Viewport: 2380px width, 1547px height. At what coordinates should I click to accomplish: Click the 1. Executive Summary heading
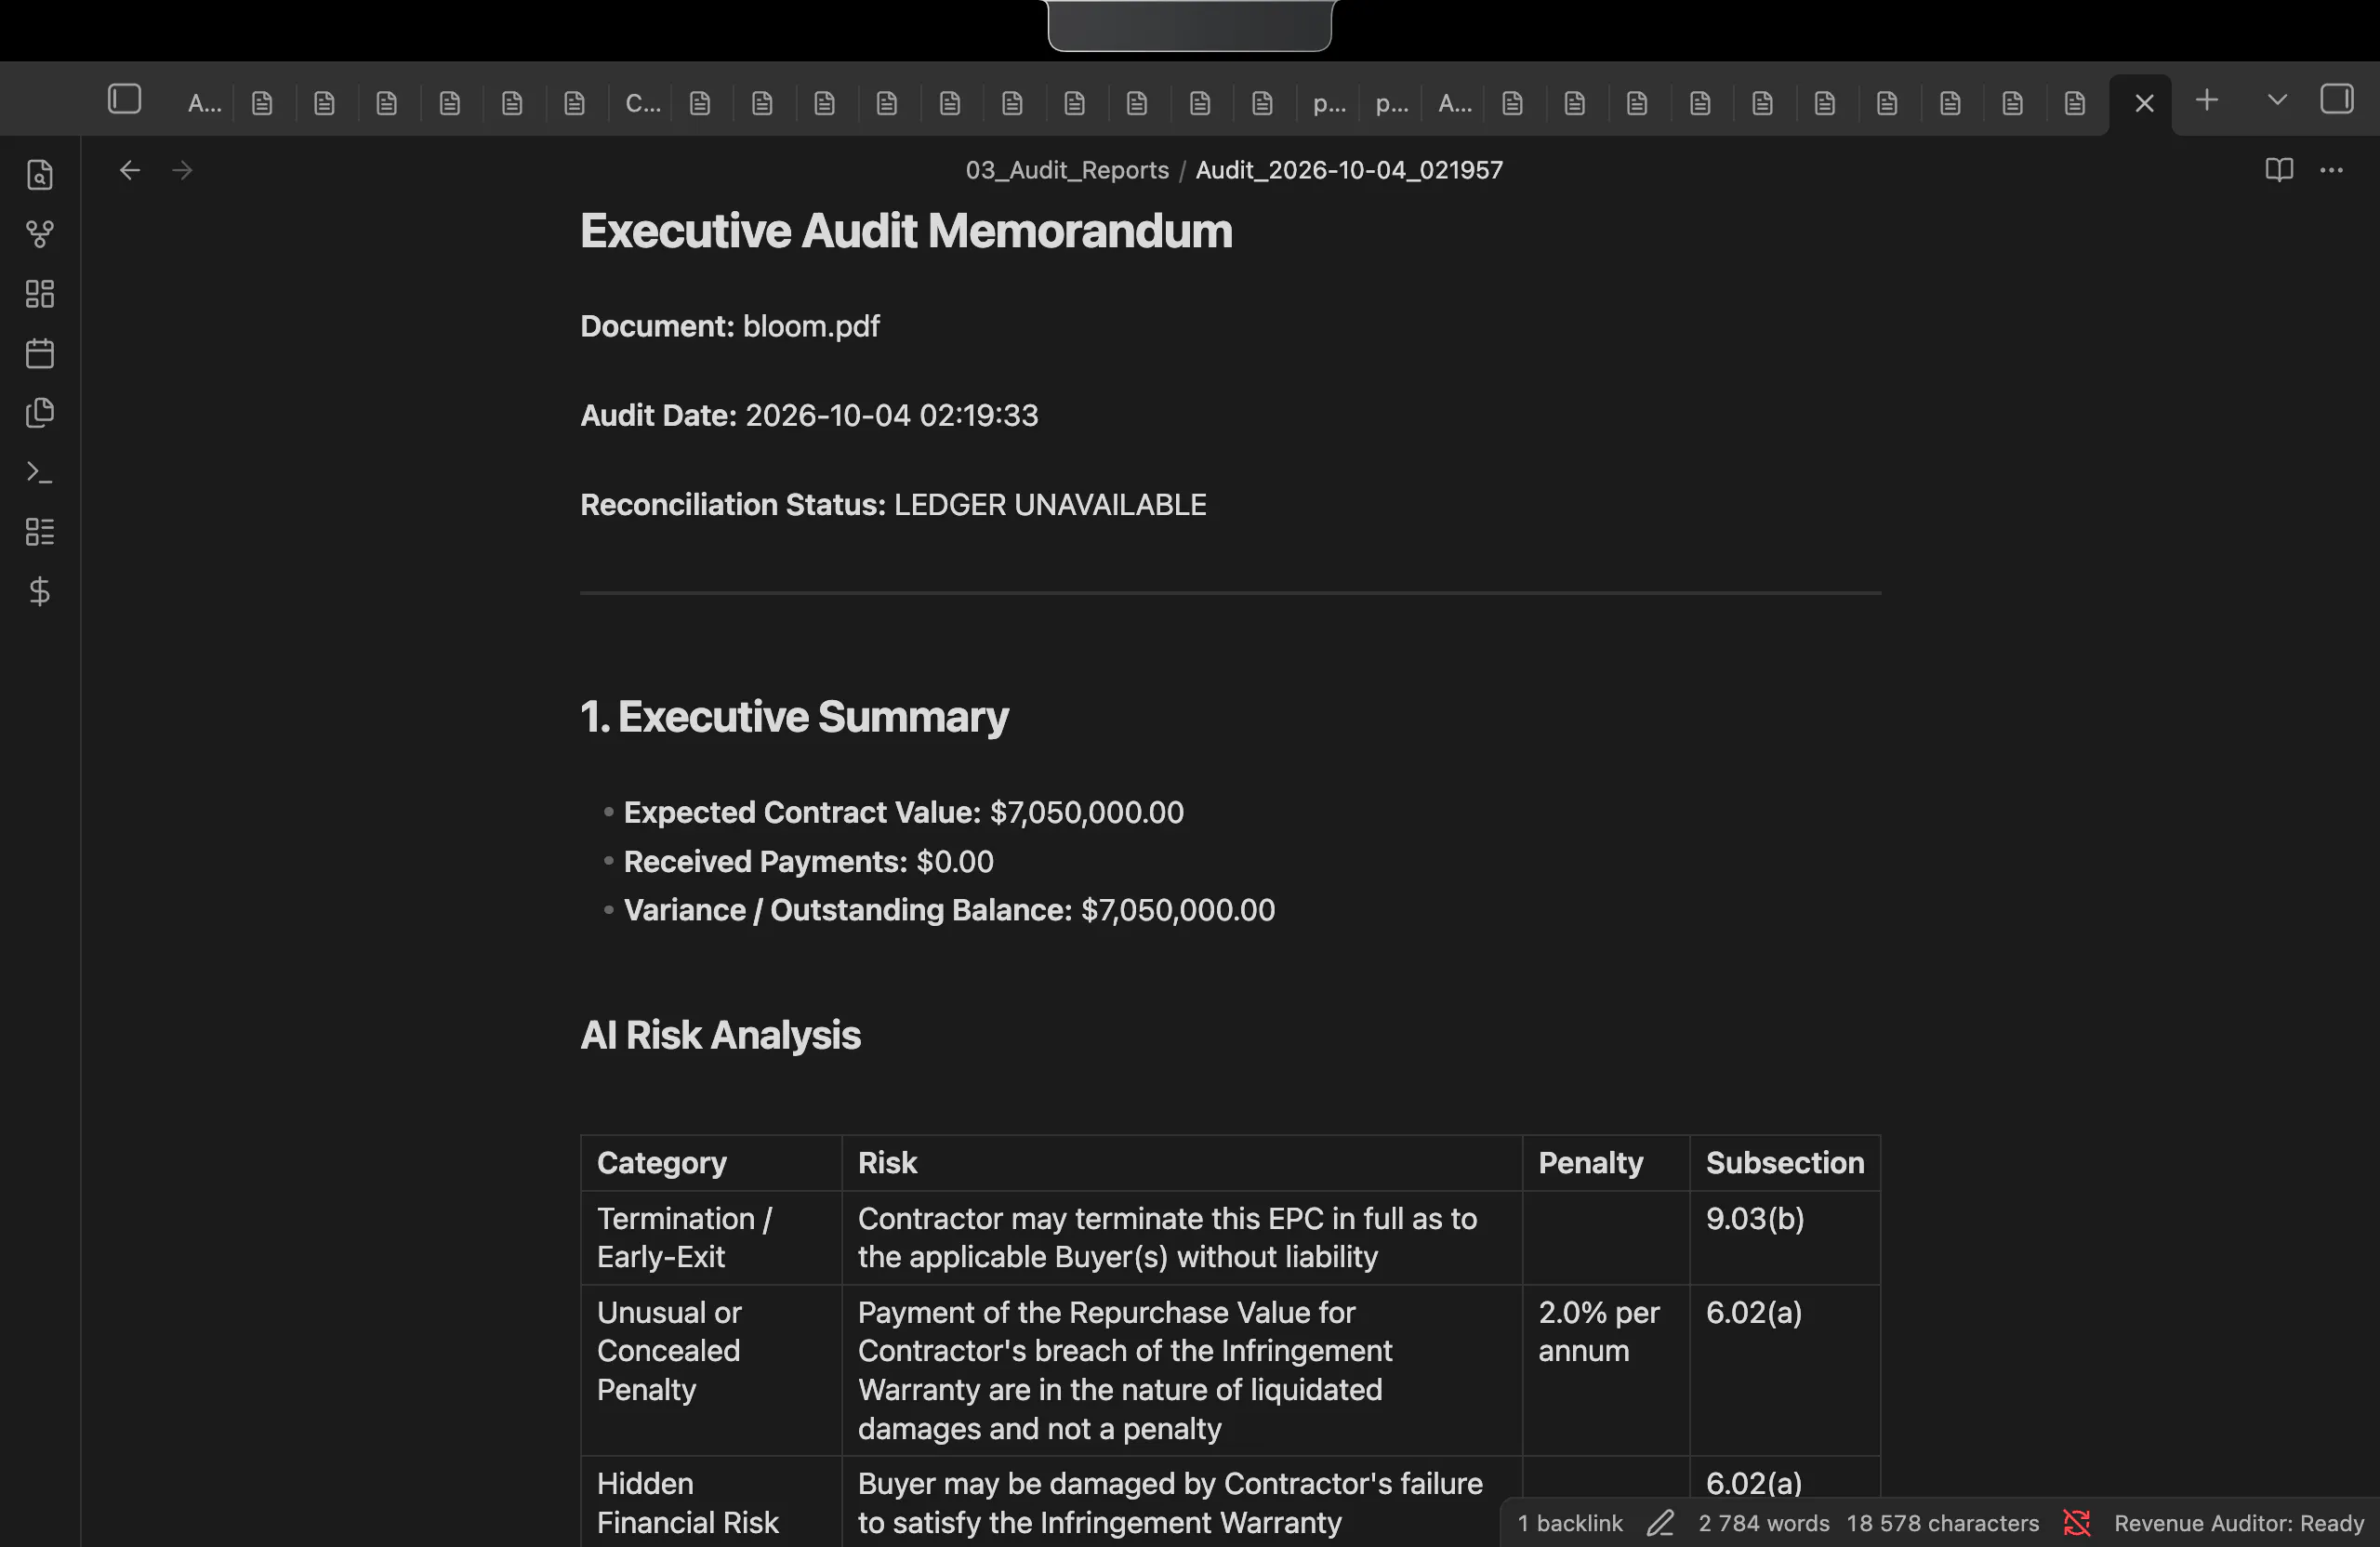(794, 716)
